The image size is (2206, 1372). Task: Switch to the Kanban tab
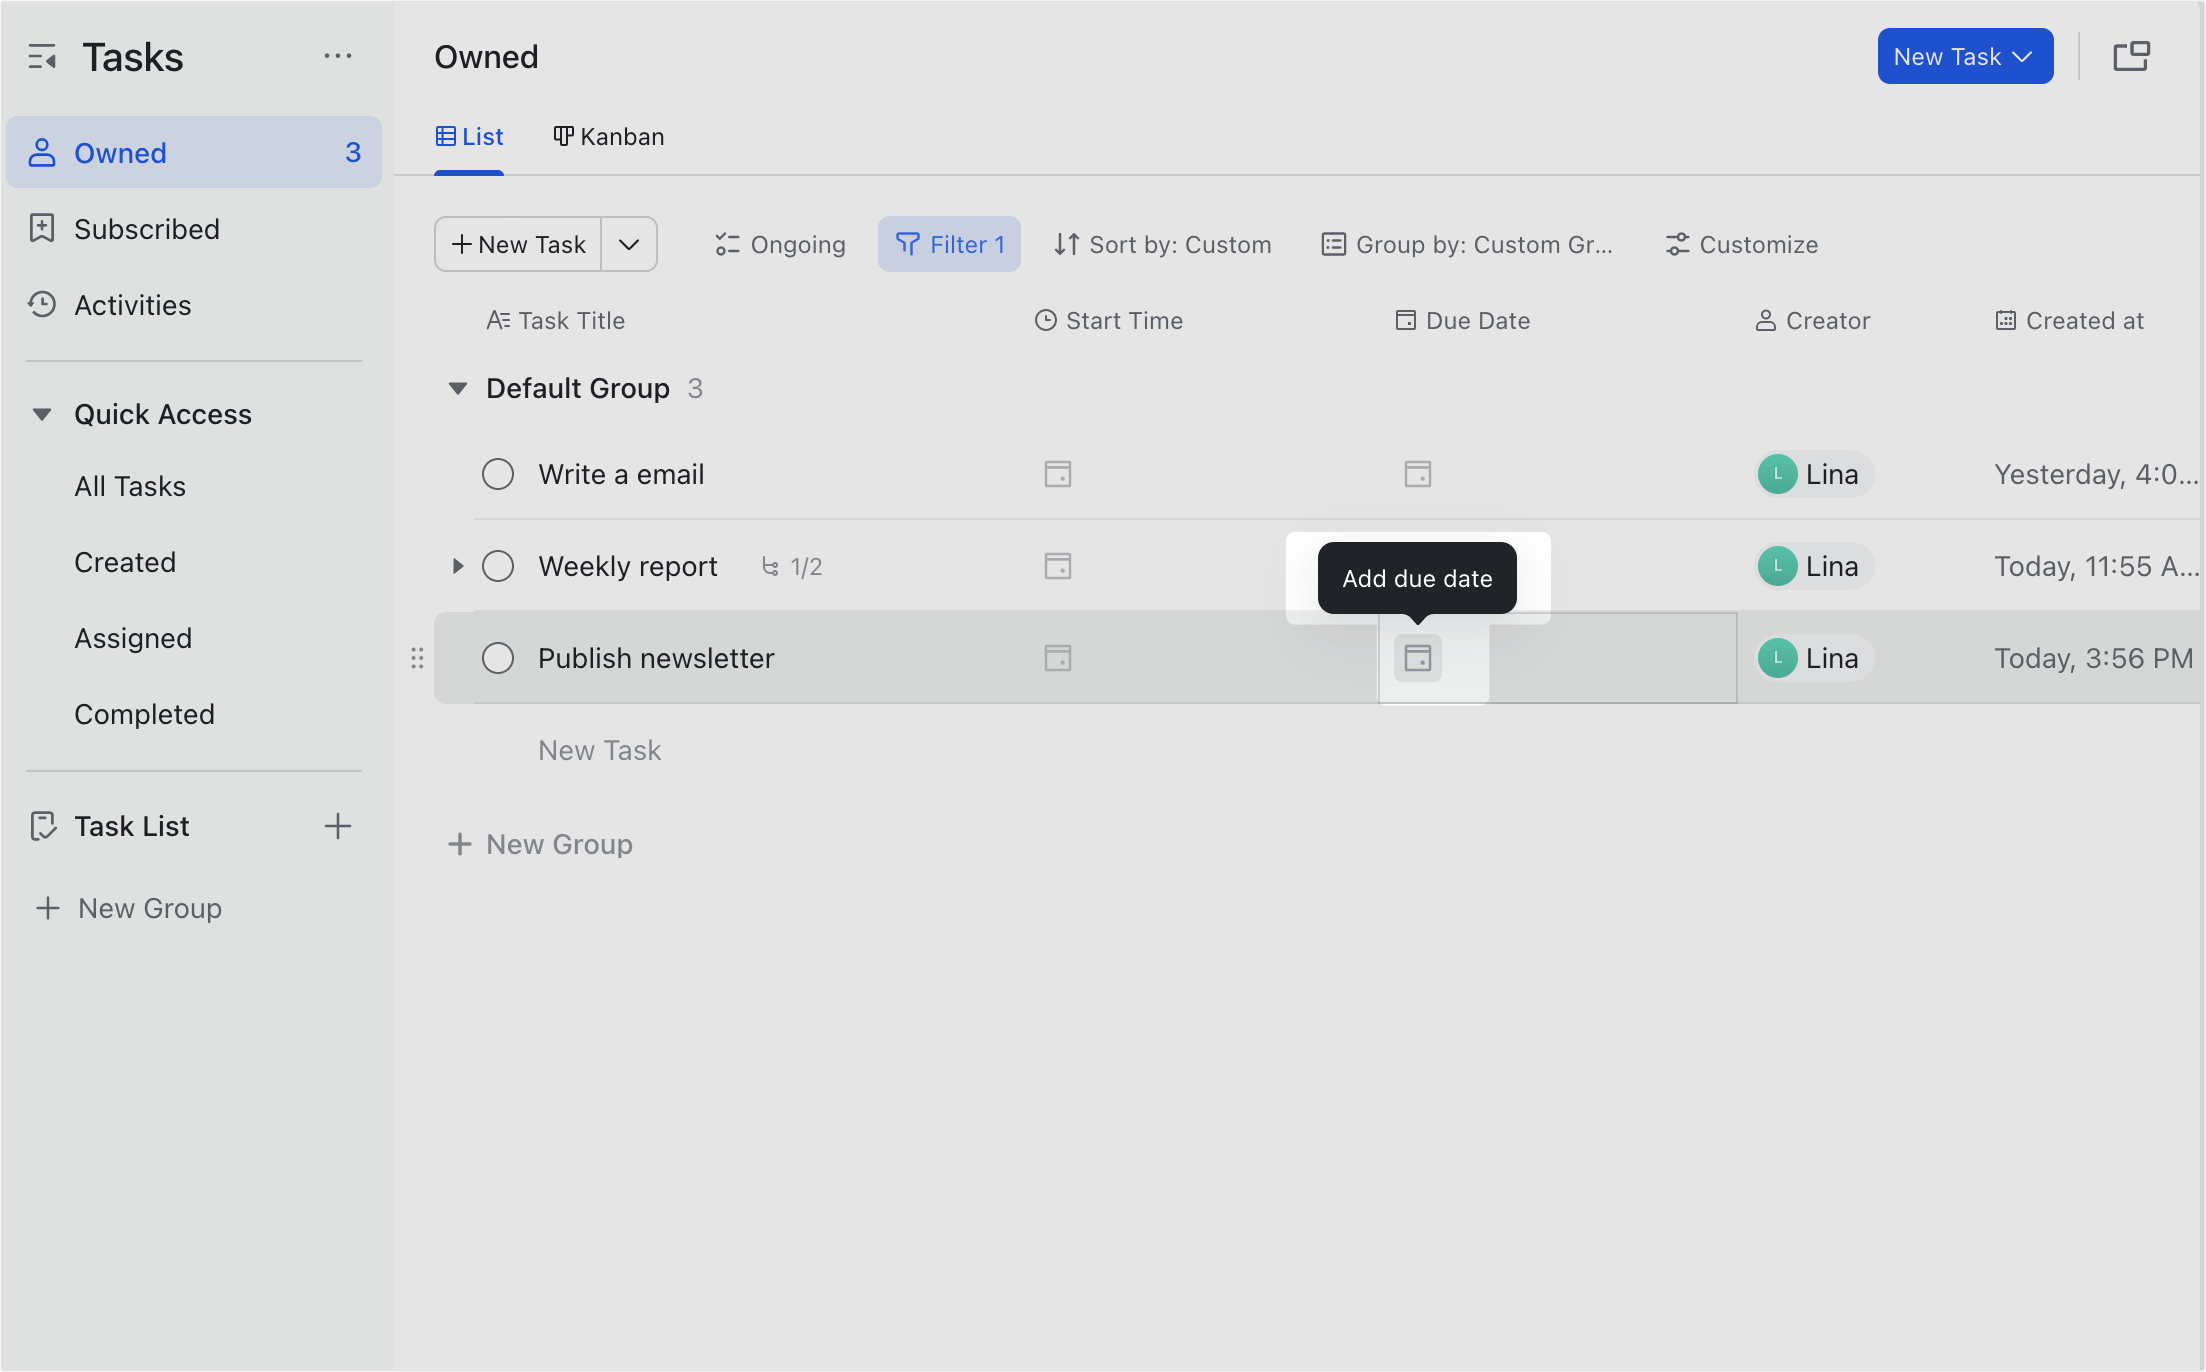coord(608,136)
